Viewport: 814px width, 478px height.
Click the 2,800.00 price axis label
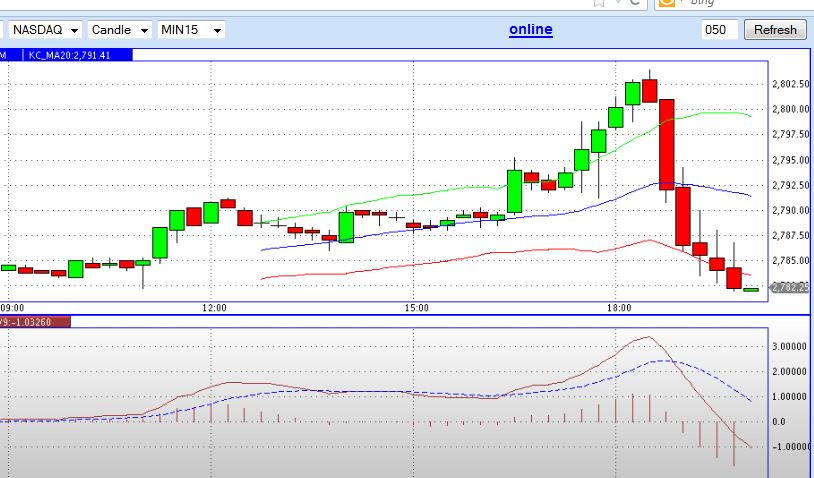(791, 109)
